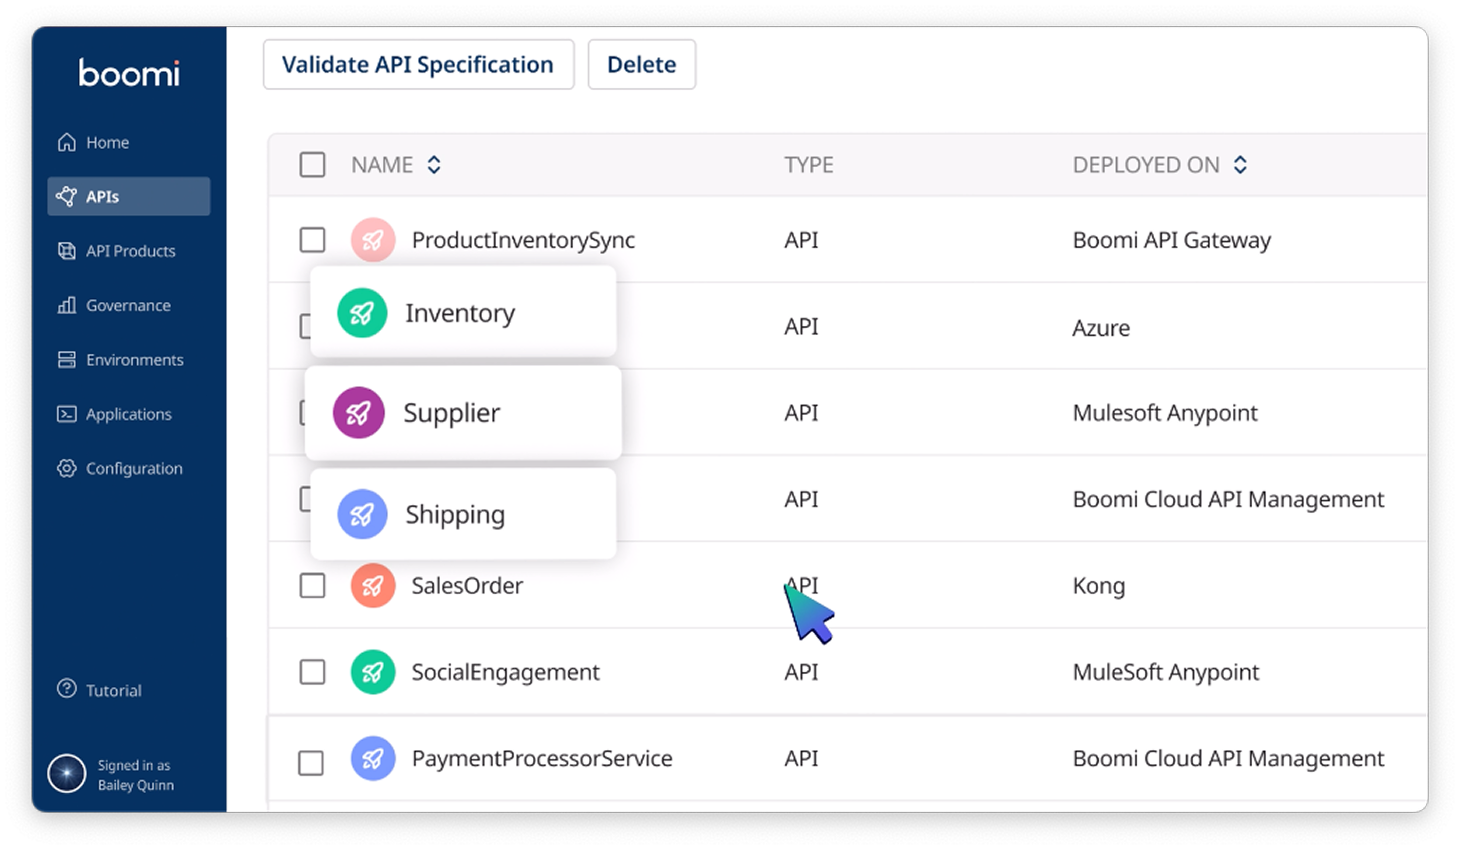Check the ProductInventorySync row checkbox
Screen dimensions: 1460x850
[x=312, y=240]
